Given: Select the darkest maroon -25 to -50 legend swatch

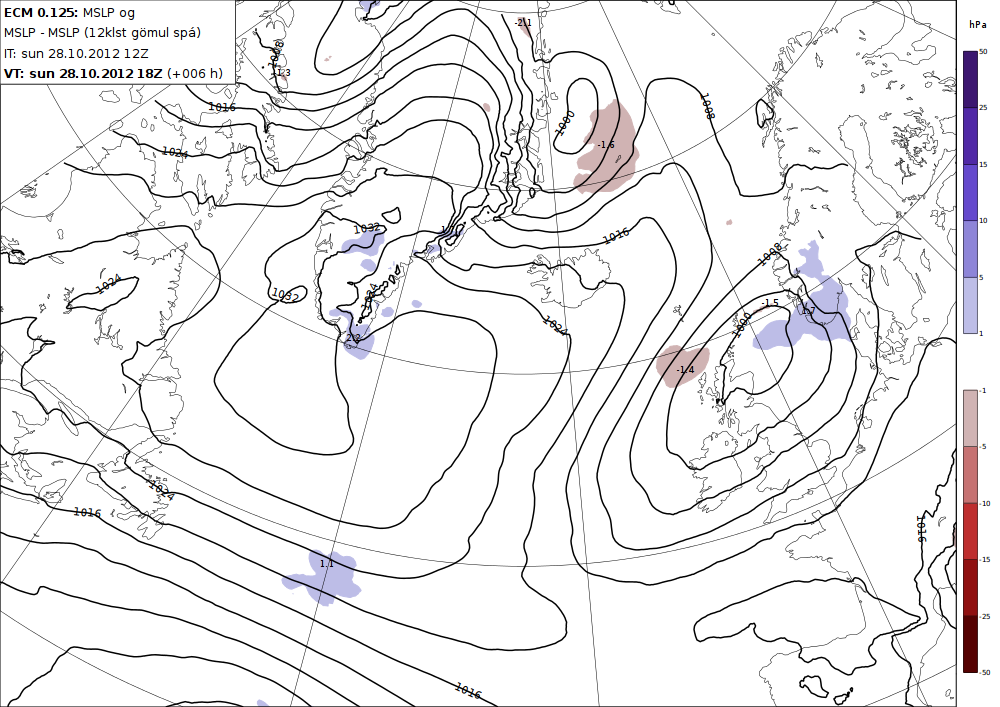Looking at the screenshot, I should click(x=970, y=644).
